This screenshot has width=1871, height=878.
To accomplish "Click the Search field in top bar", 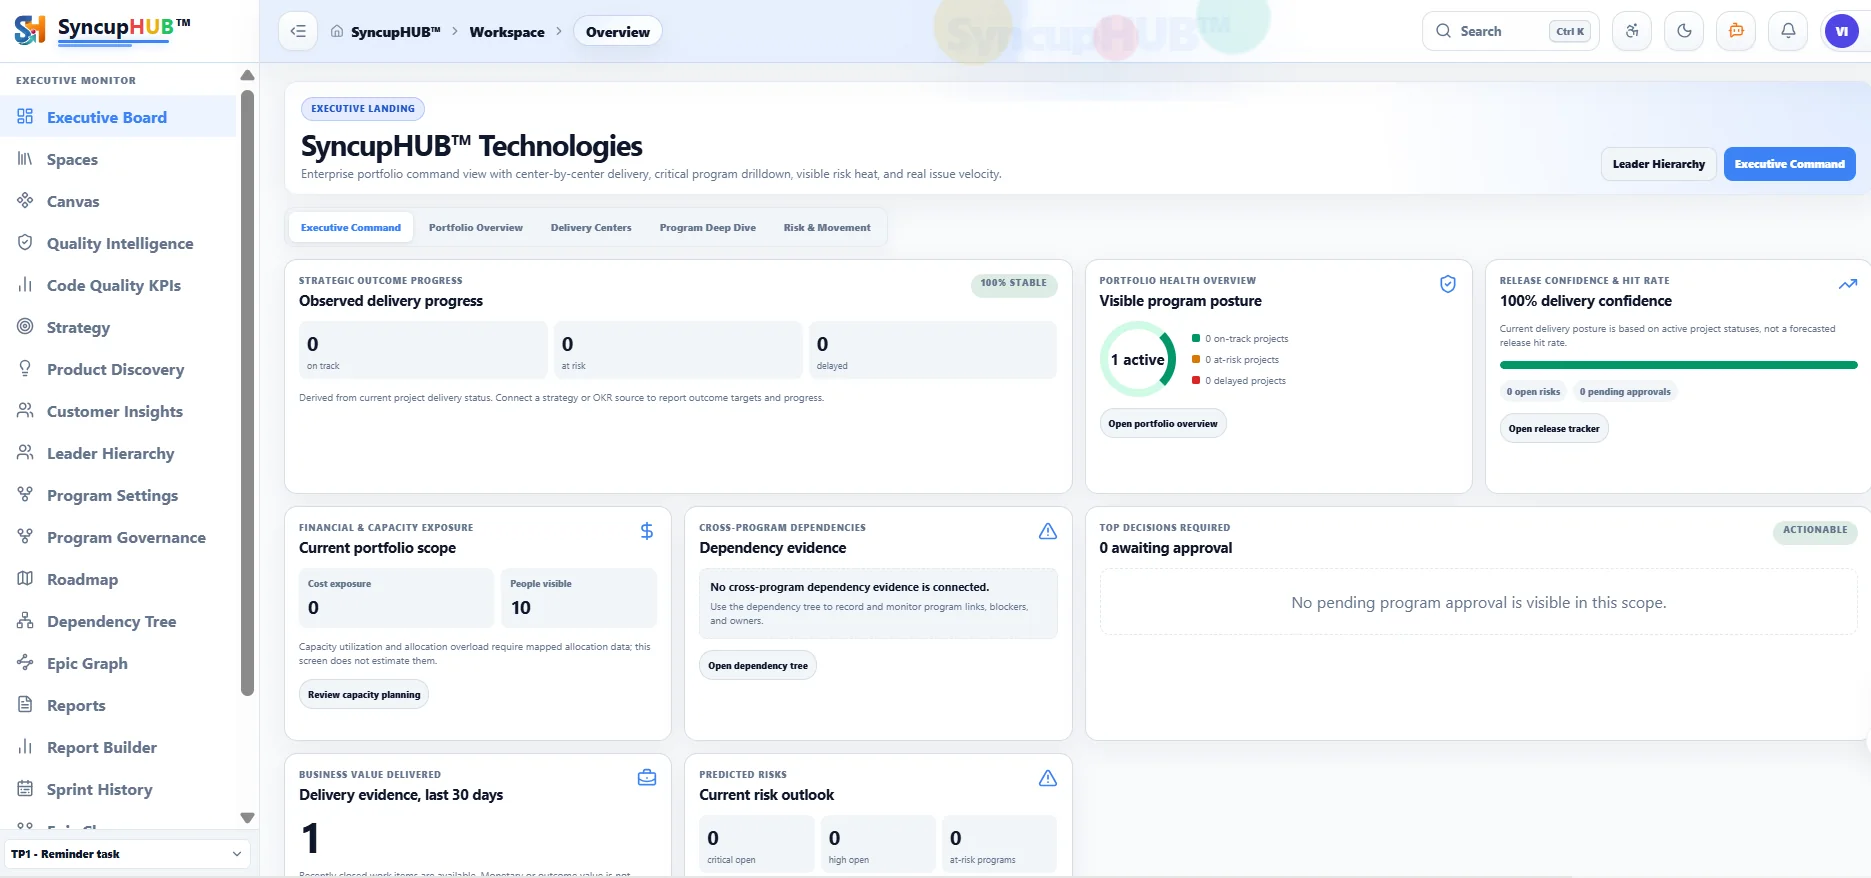I will (1510, 31).
